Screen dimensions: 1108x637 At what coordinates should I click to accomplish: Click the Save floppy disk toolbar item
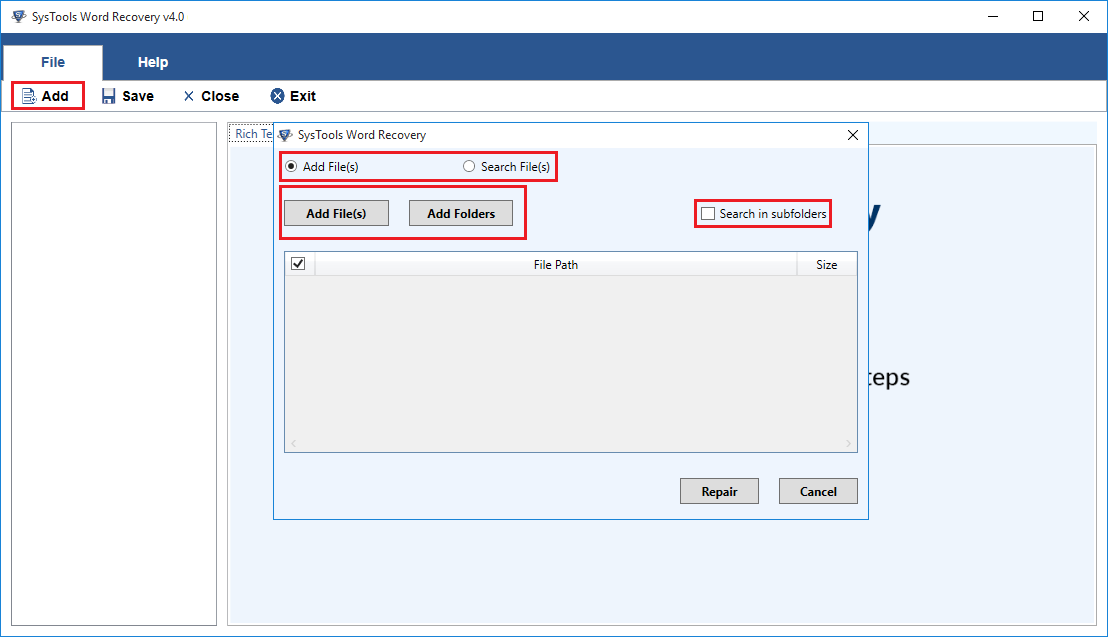pos(127,96)
